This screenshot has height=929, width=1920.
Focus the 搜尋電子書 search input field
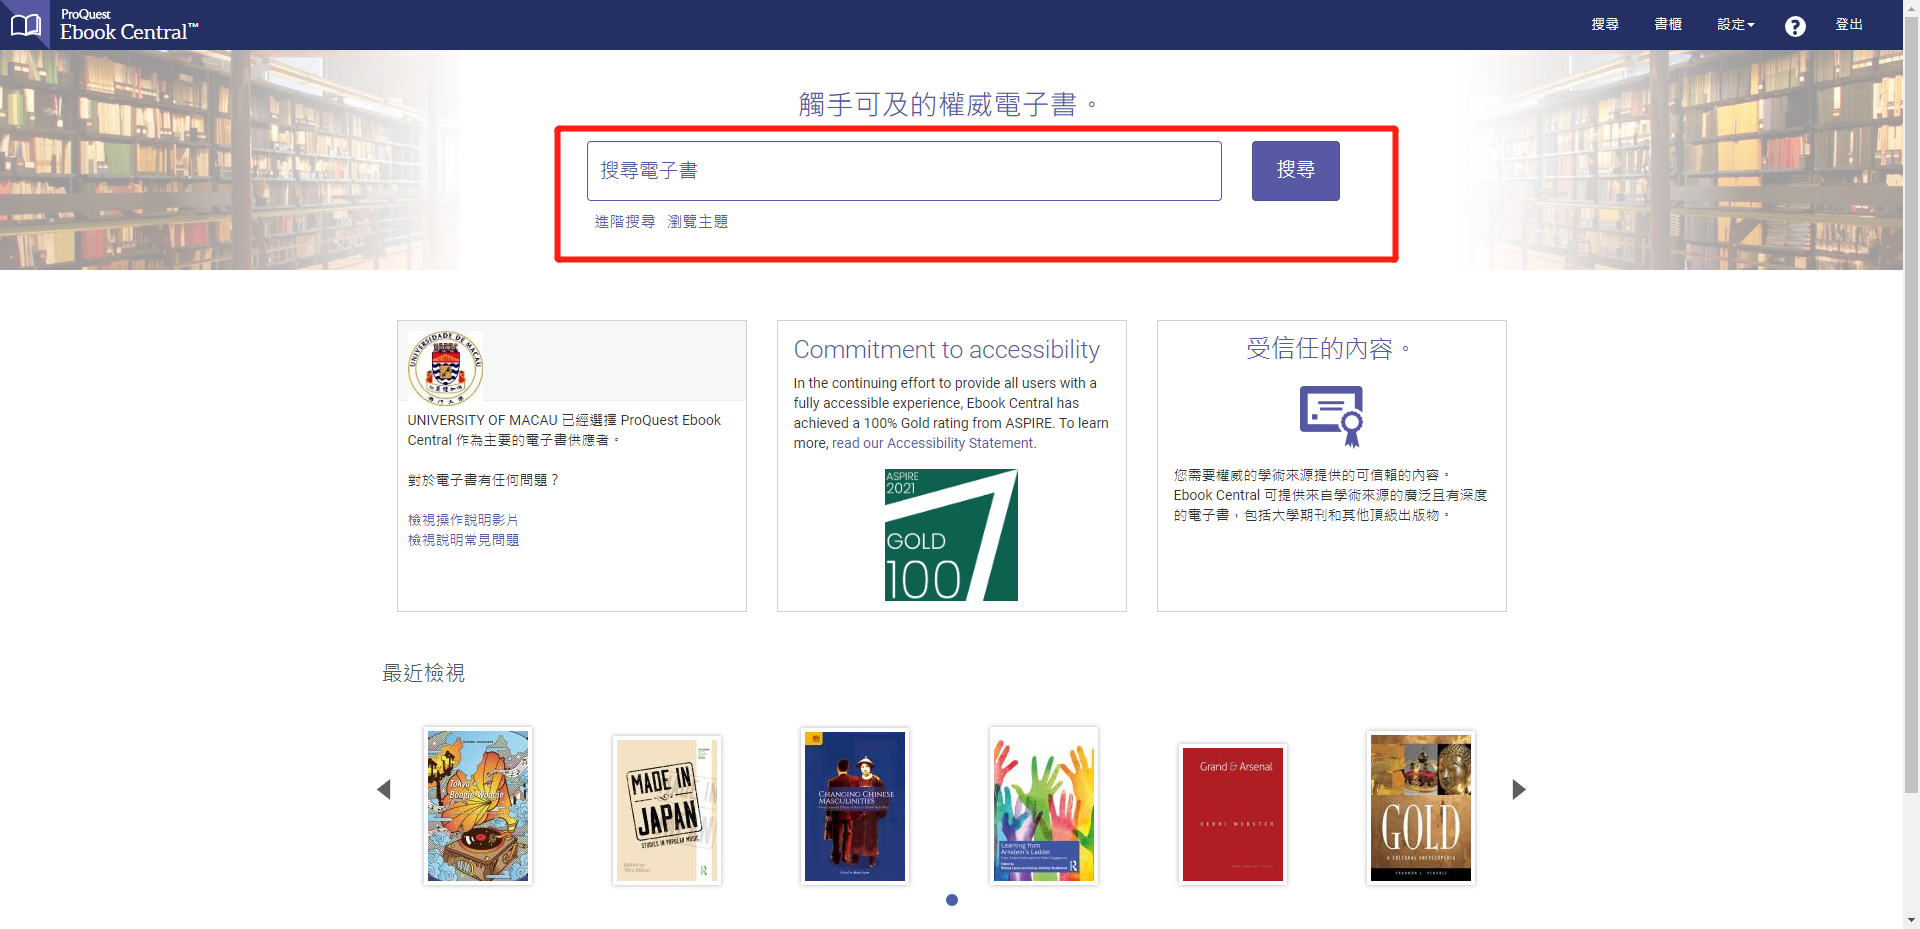tap(904, 171)
